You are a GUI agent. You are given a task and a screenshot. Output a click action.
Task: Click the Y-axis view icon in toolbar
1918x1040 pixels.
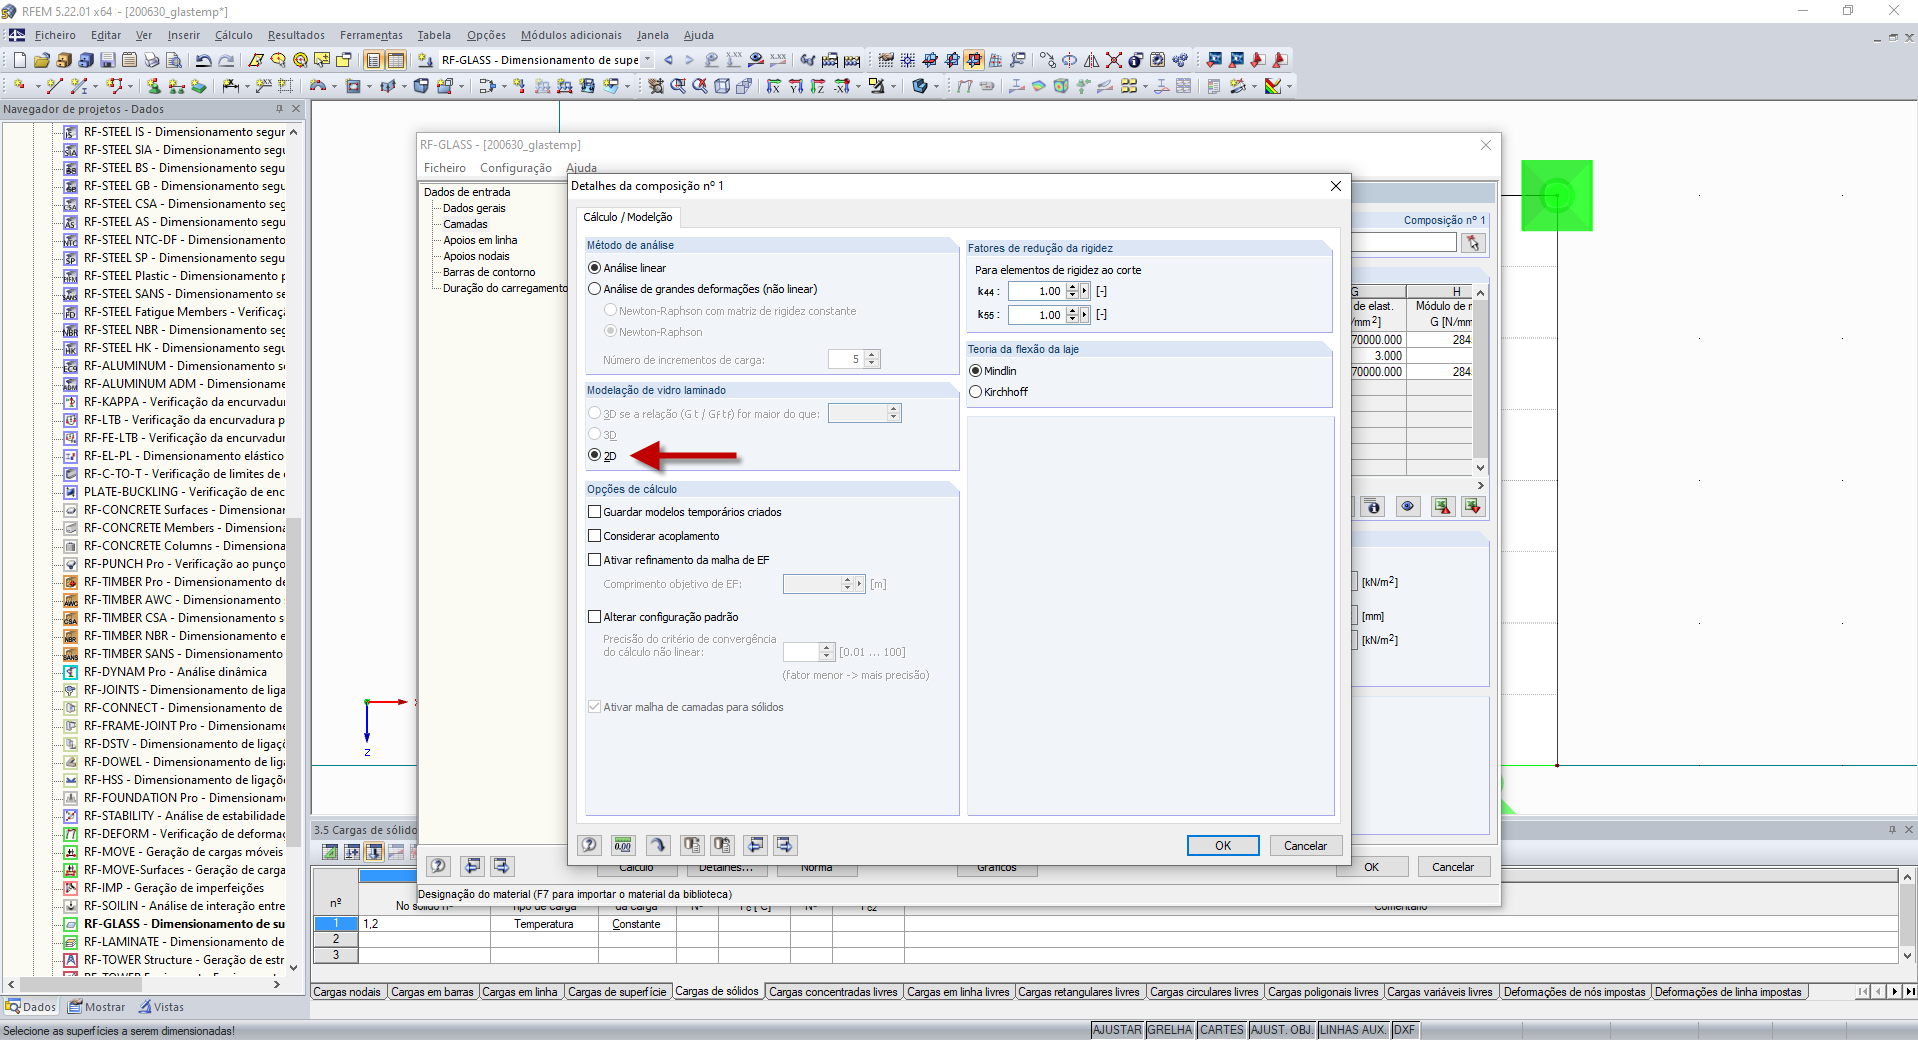[796, 86]
